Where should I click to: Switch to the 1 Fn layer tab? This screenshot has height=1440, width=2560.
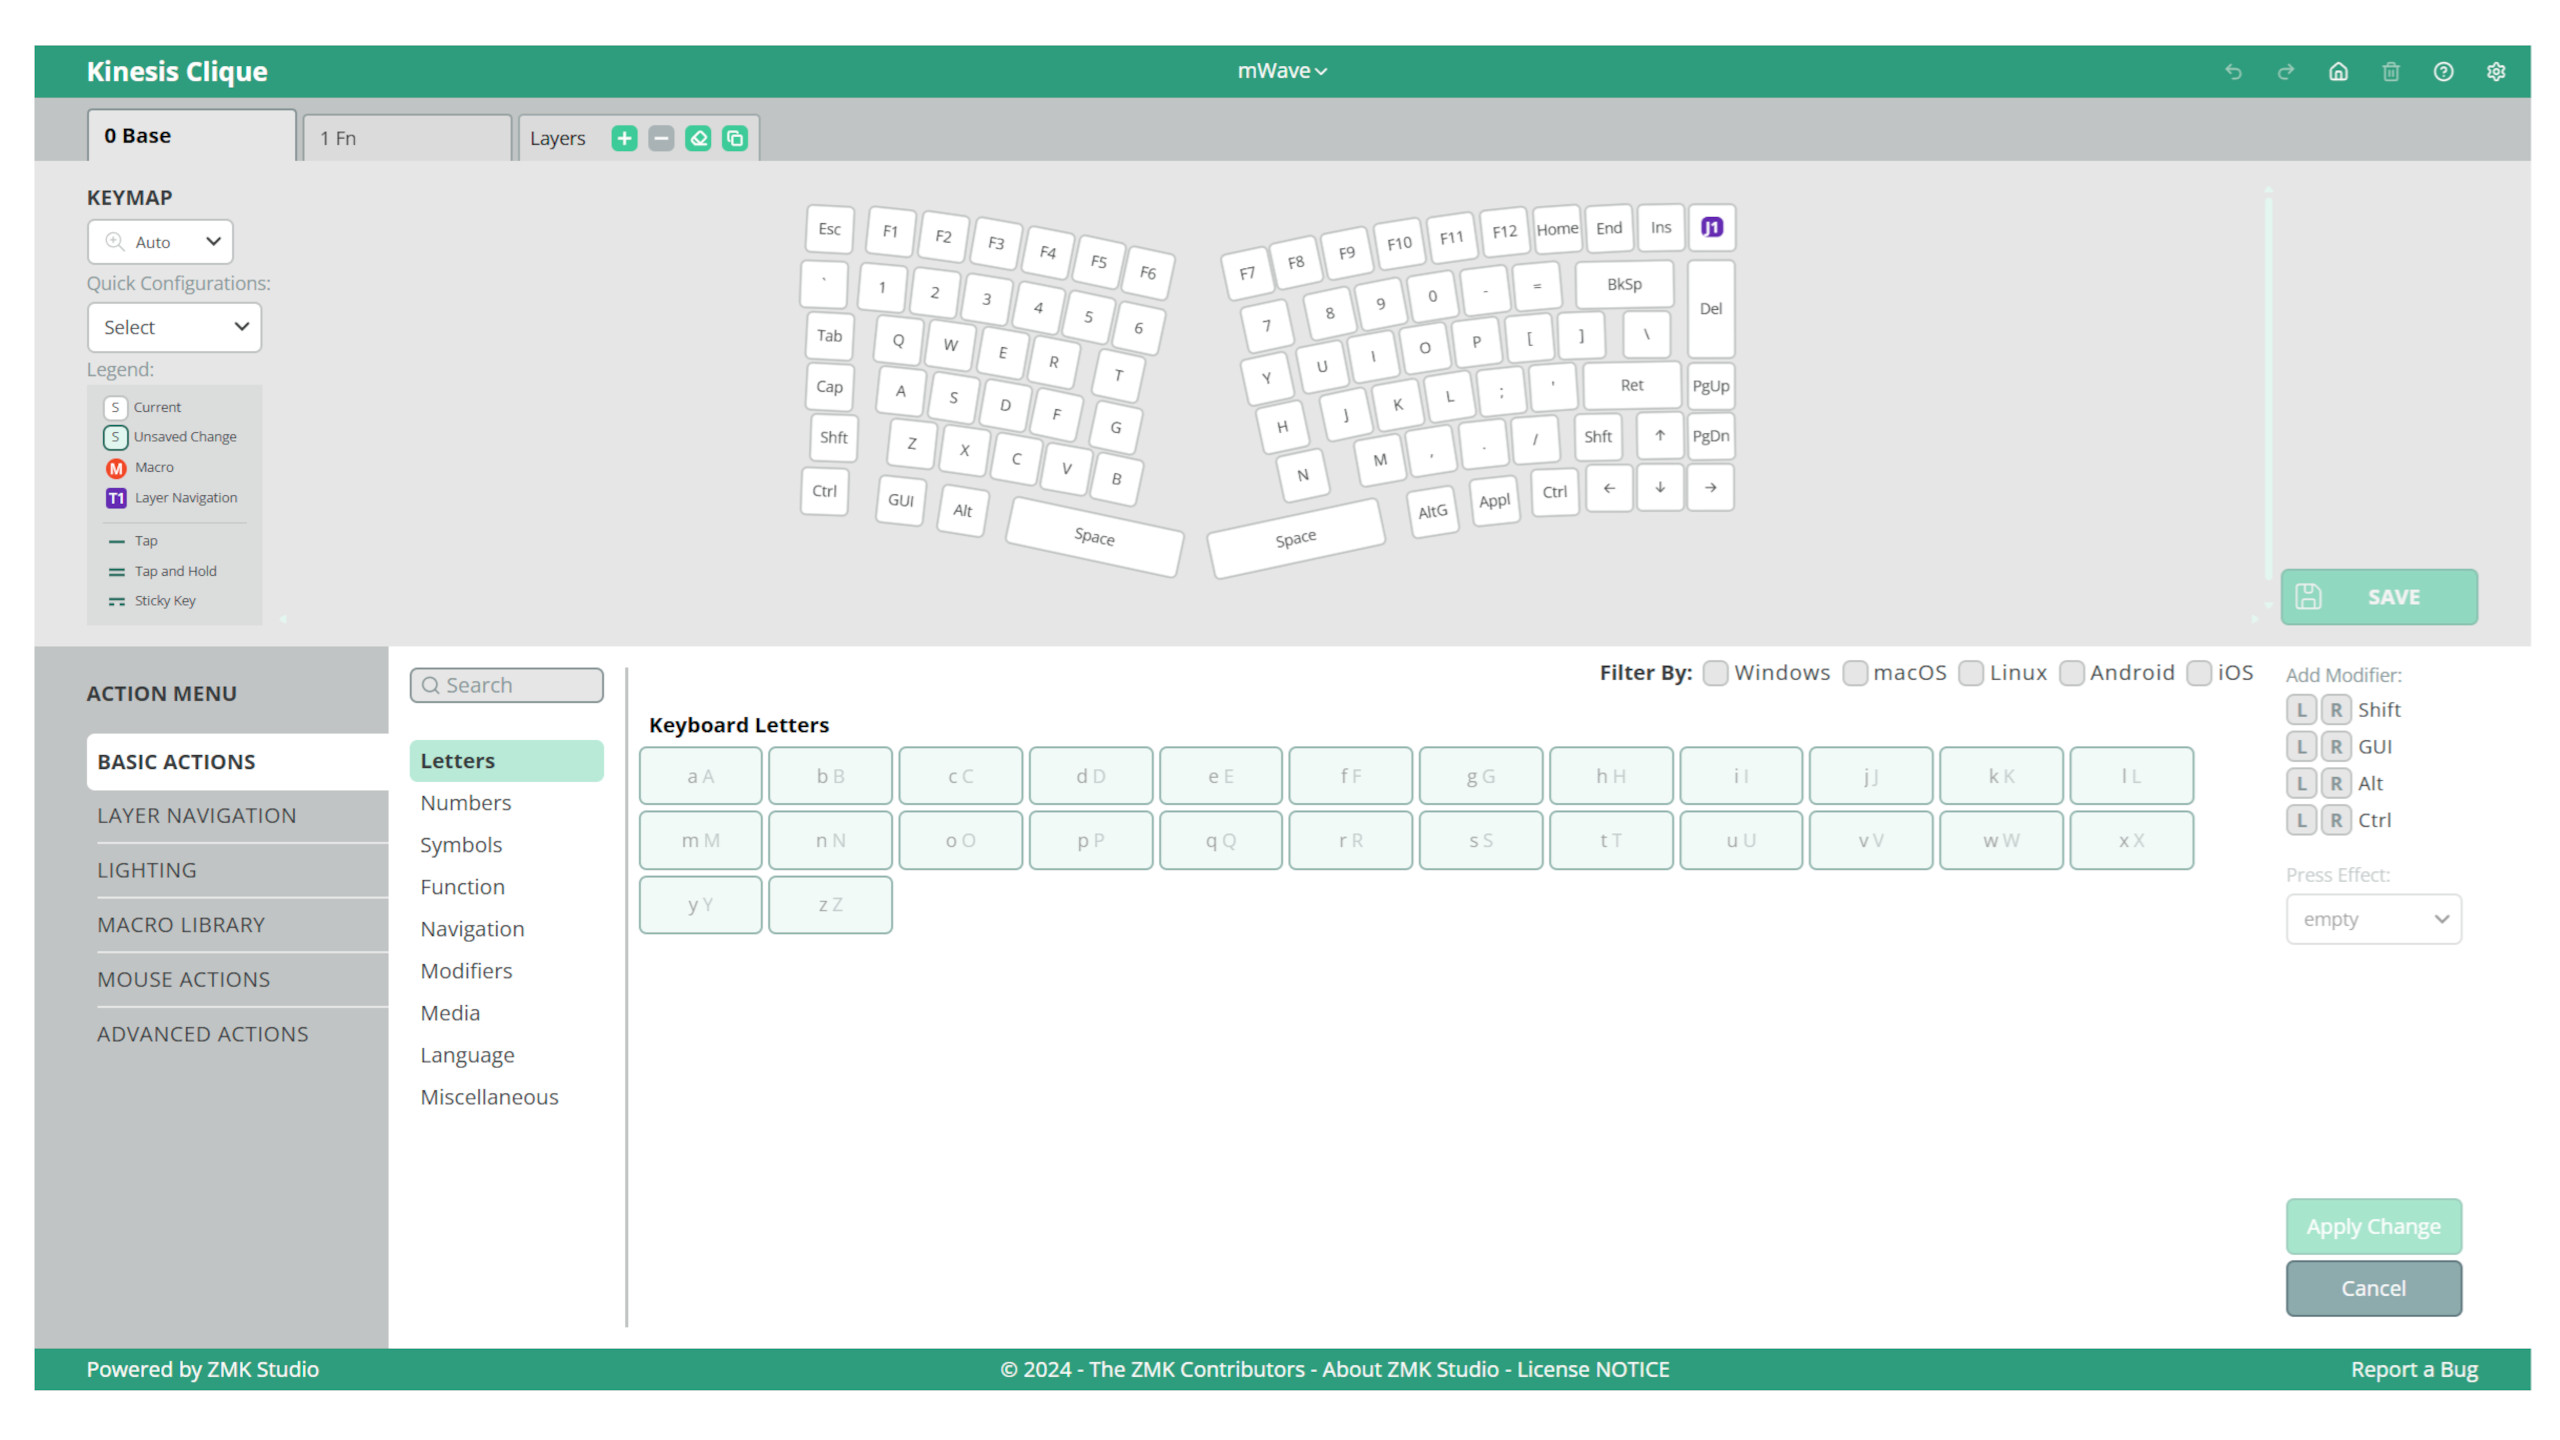407,138
